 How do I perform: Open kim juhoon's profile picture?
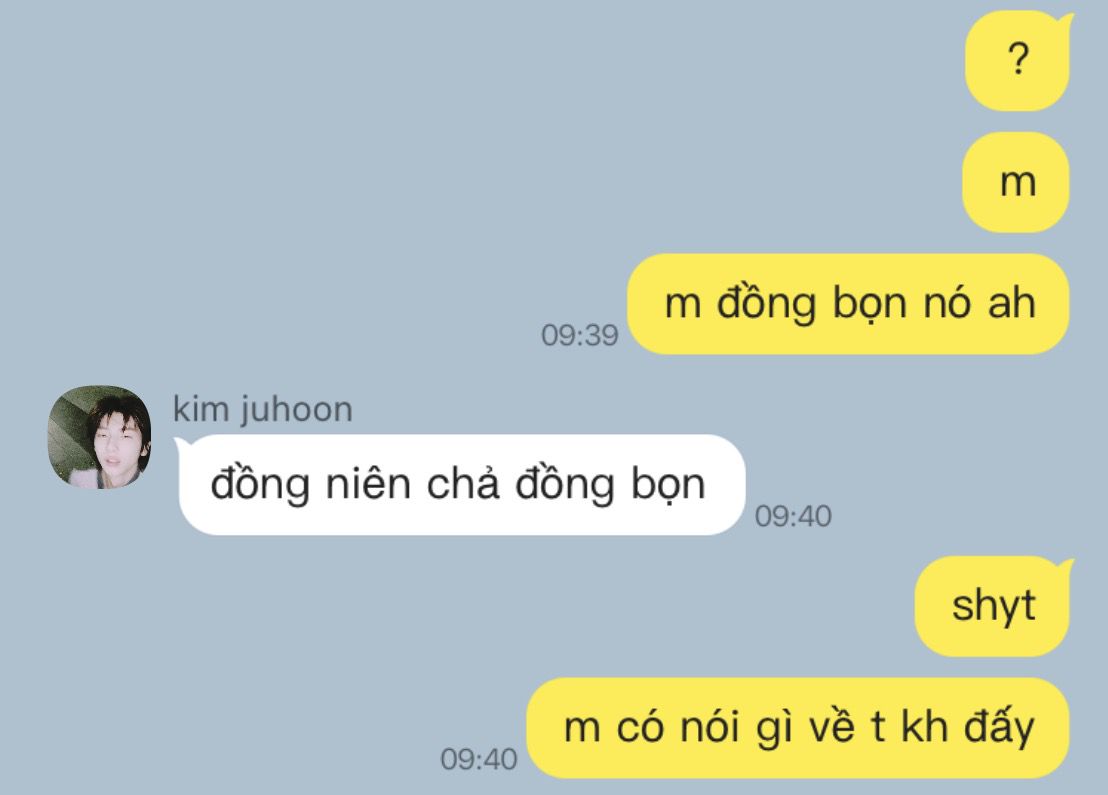[x=99, y=437]
